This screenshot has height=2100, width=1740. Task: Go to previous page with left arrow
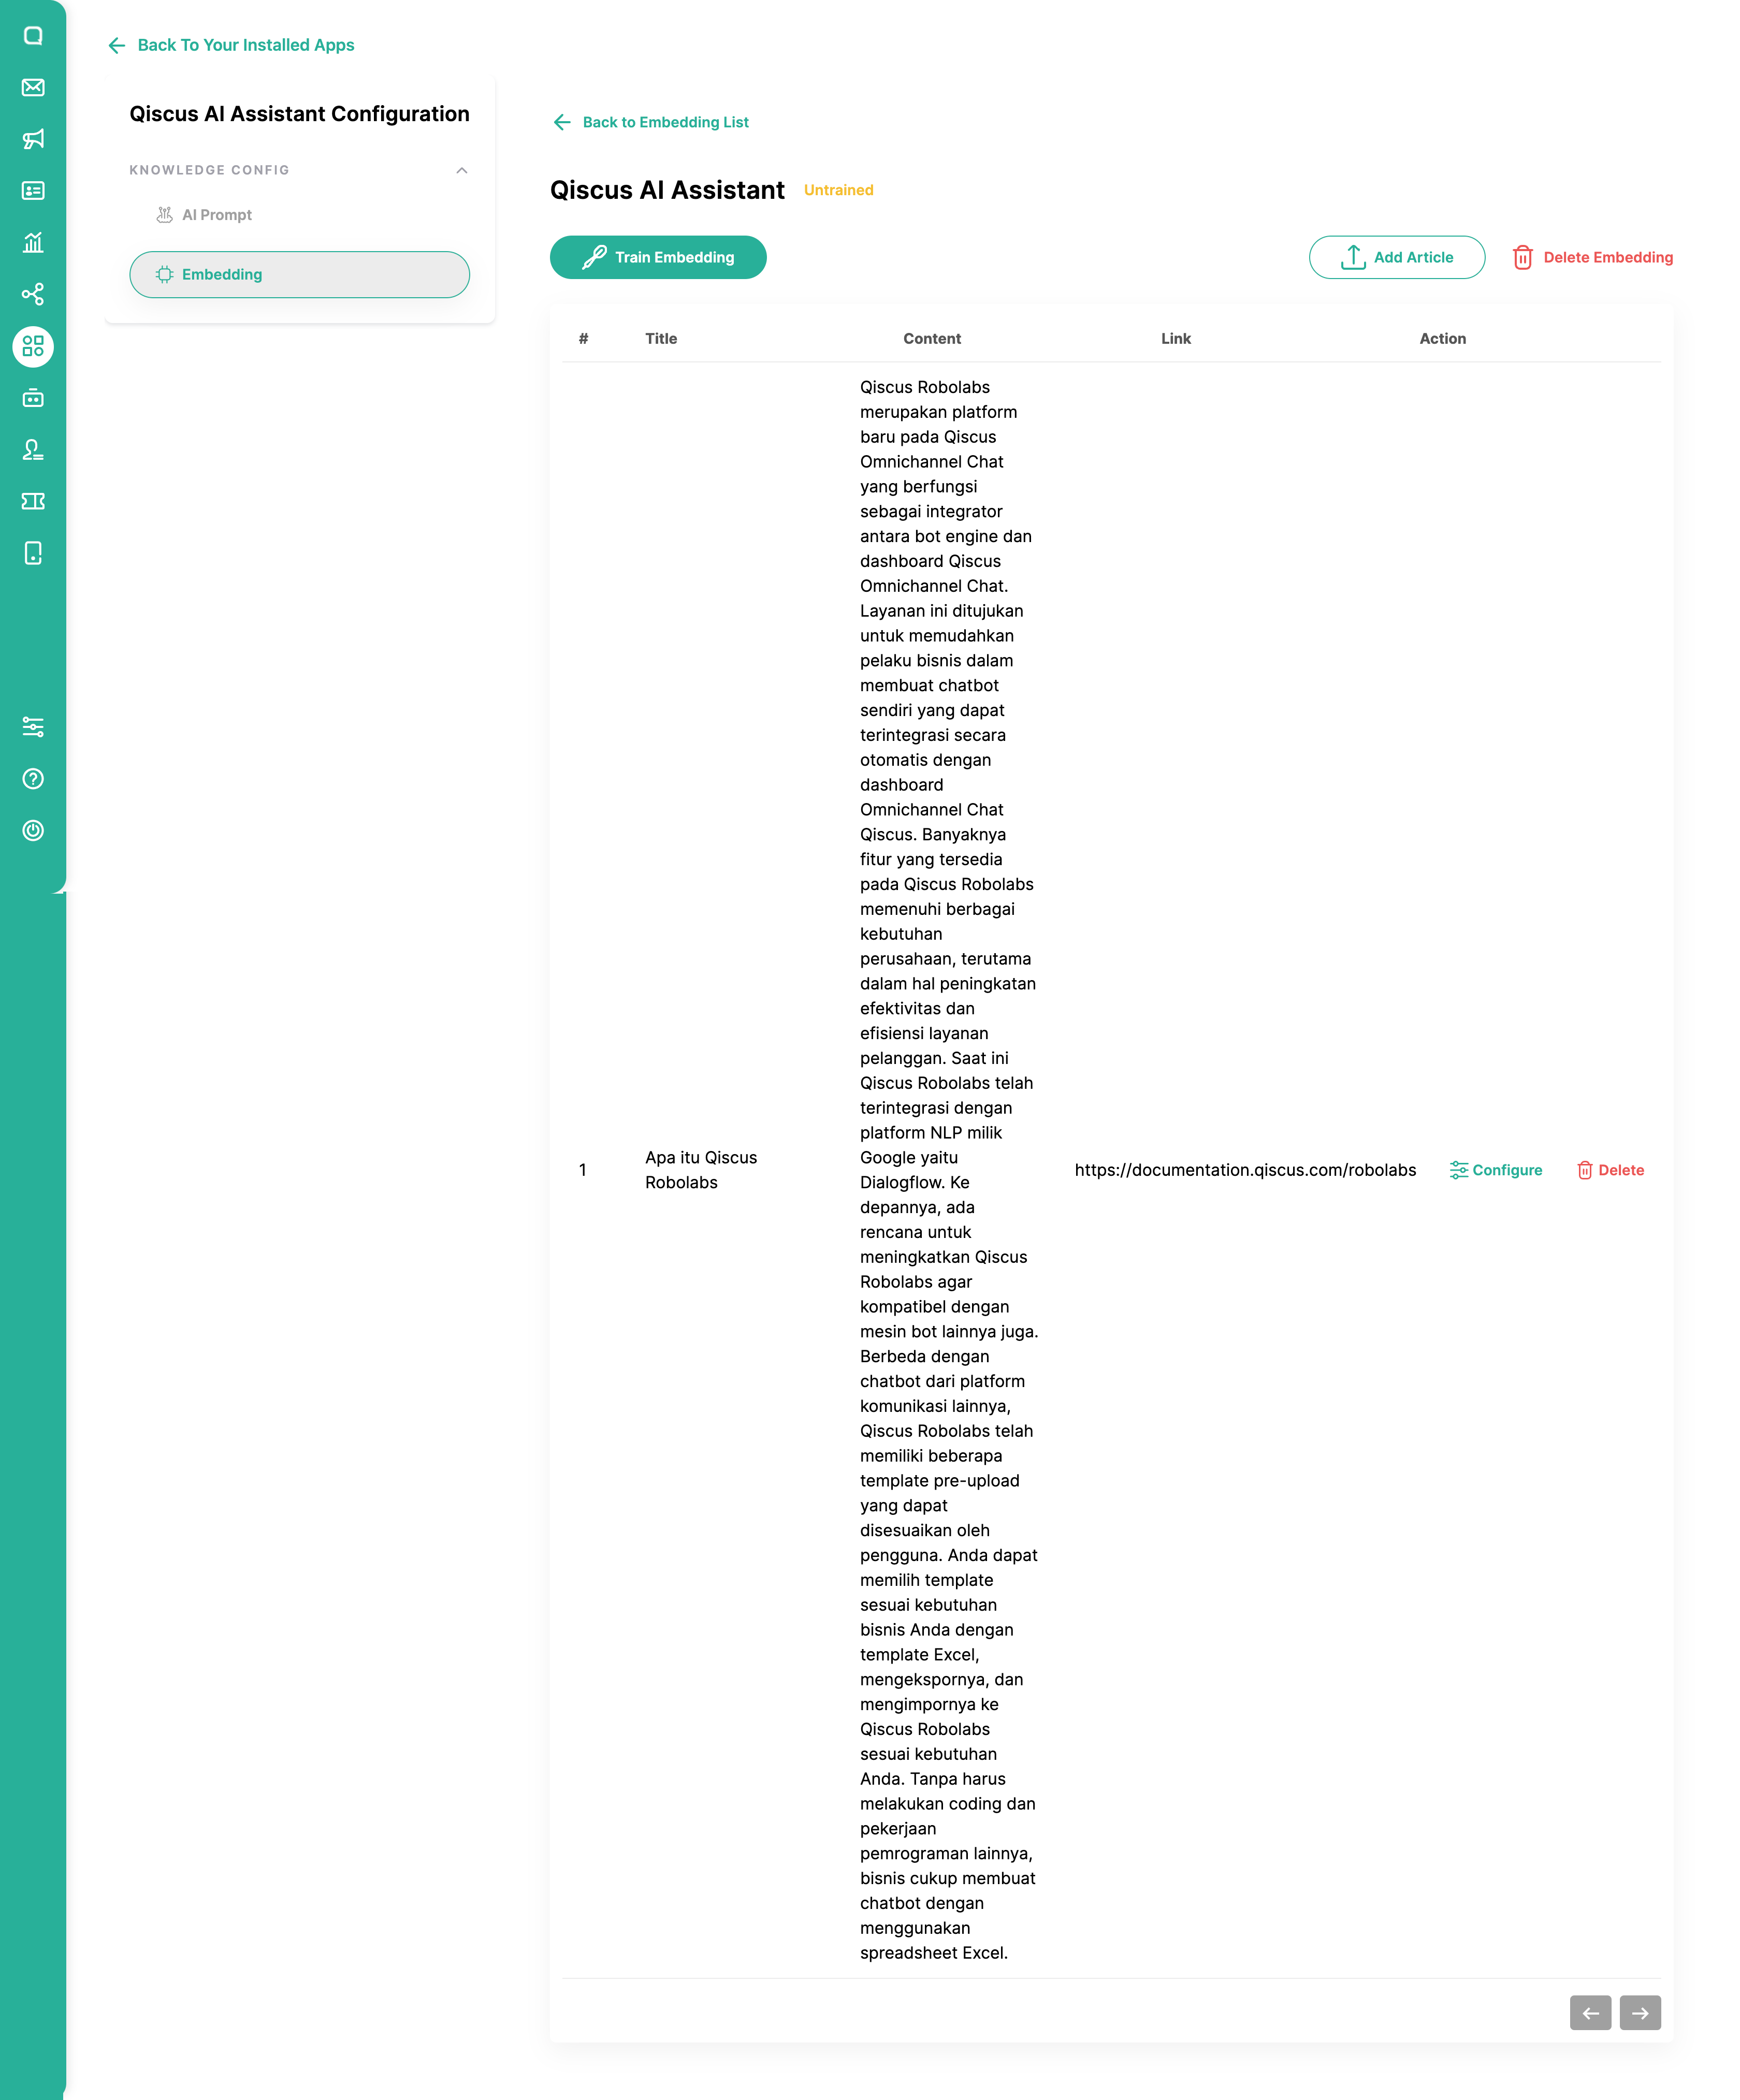click(1590, 2013)
